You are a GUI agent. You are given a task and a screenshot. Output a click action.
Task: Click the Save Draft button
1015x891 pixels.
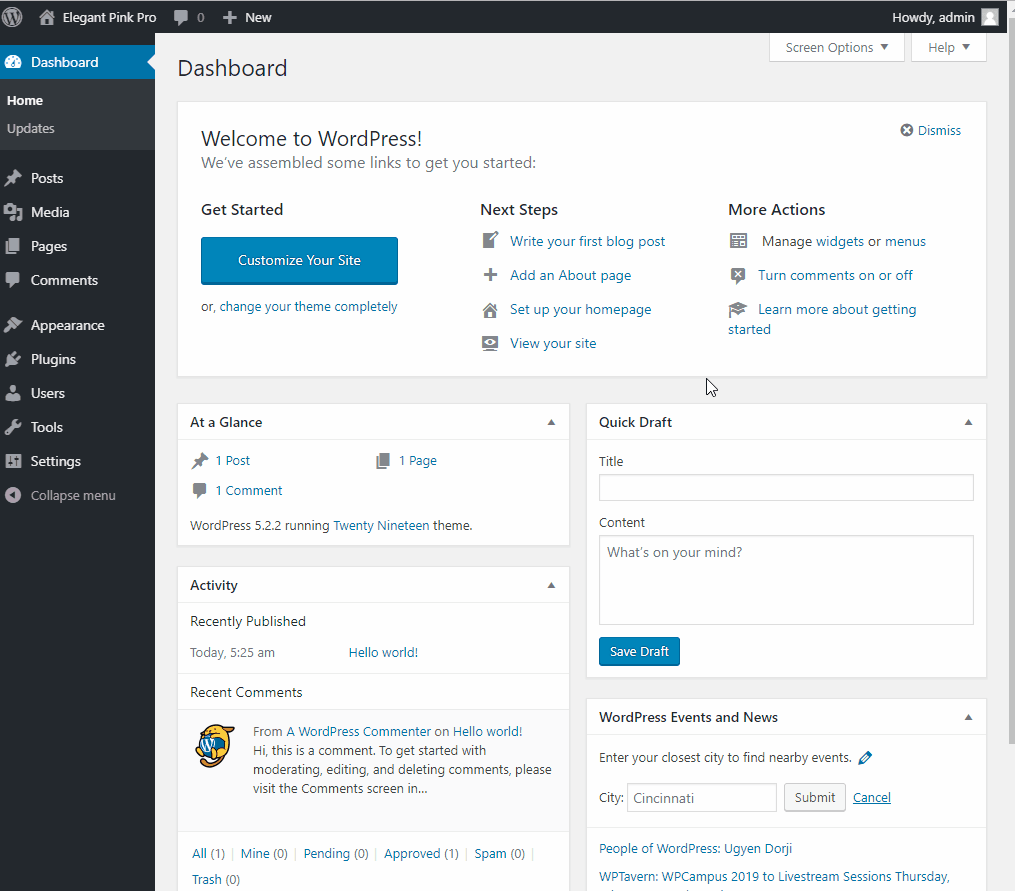point(639,651)
